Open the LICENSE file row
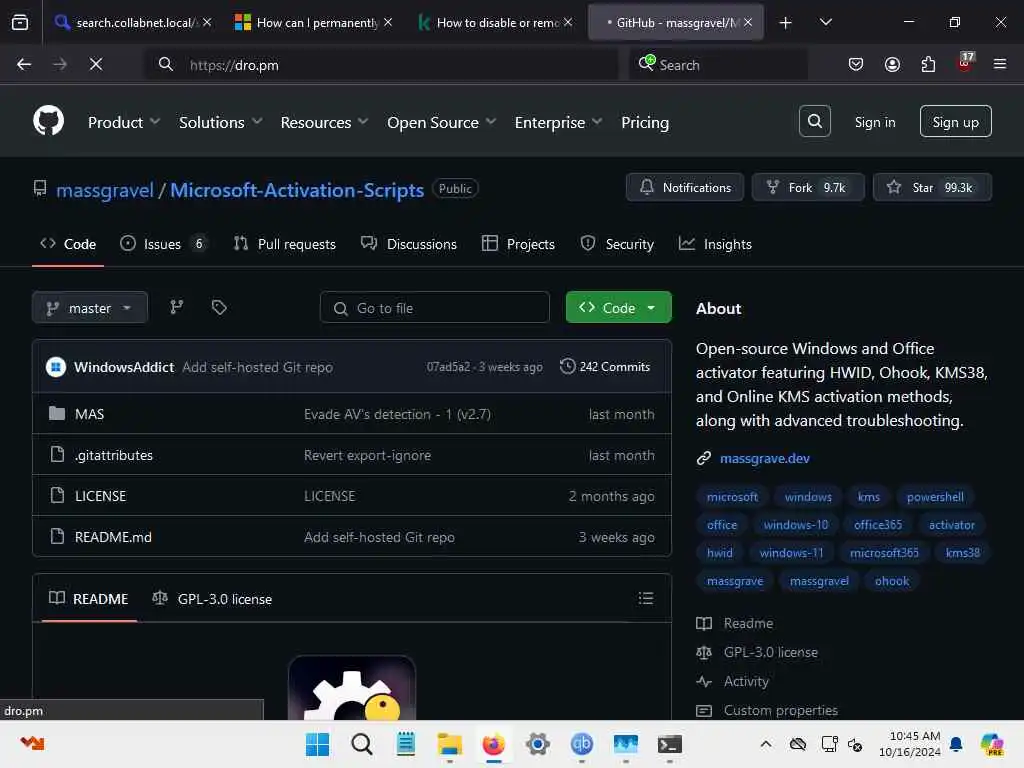Viewport: 1024px width, 768px height. tap(352, 496)
